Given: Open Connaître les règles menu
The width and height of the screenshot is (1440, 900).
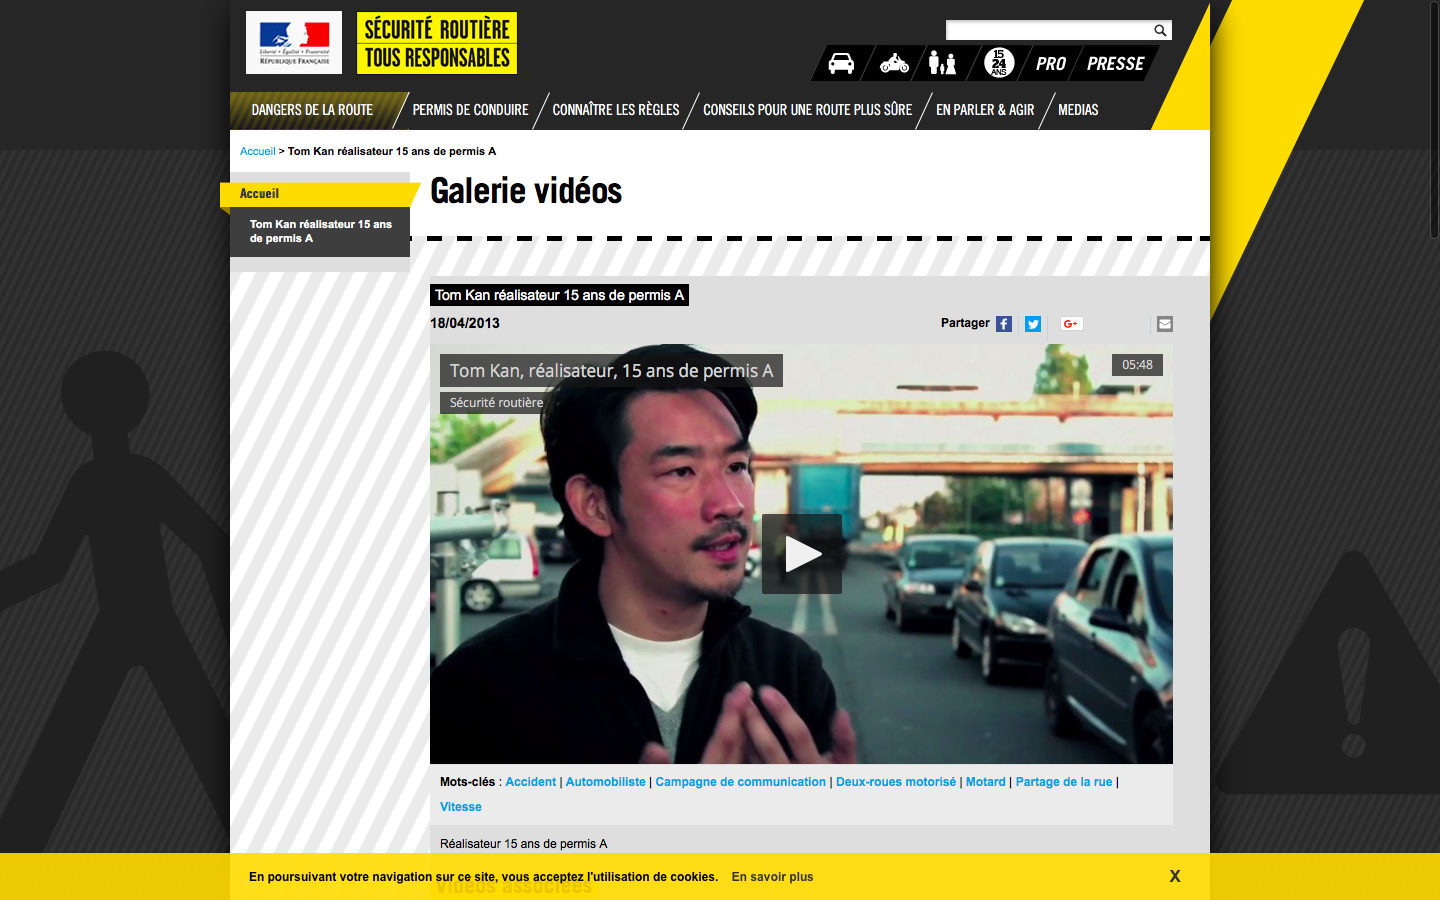Looking at the screenshot, I should pyautogui.click(x=616, y=110).
